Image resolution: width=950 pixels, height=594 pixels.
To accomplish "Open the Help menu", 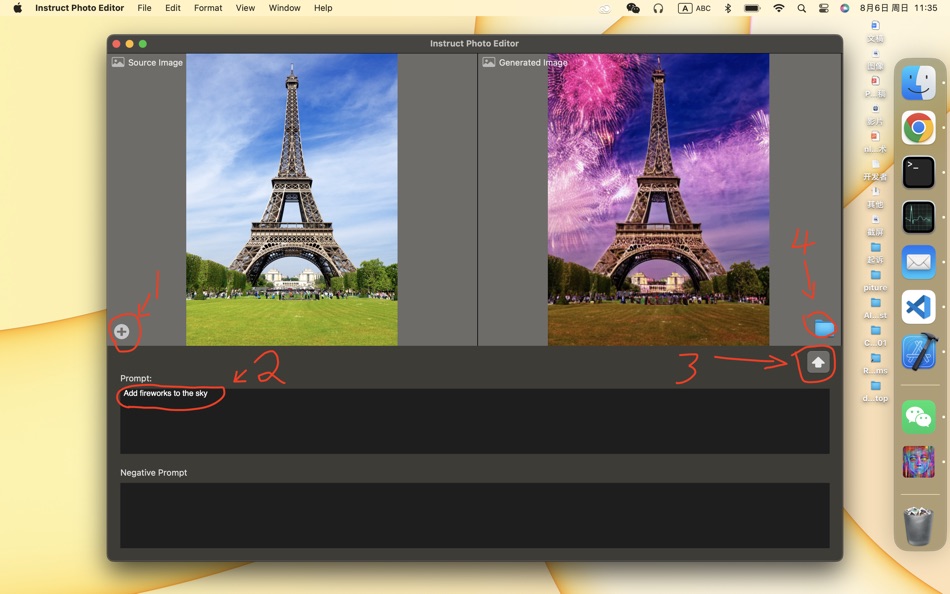I will (323, 8).
